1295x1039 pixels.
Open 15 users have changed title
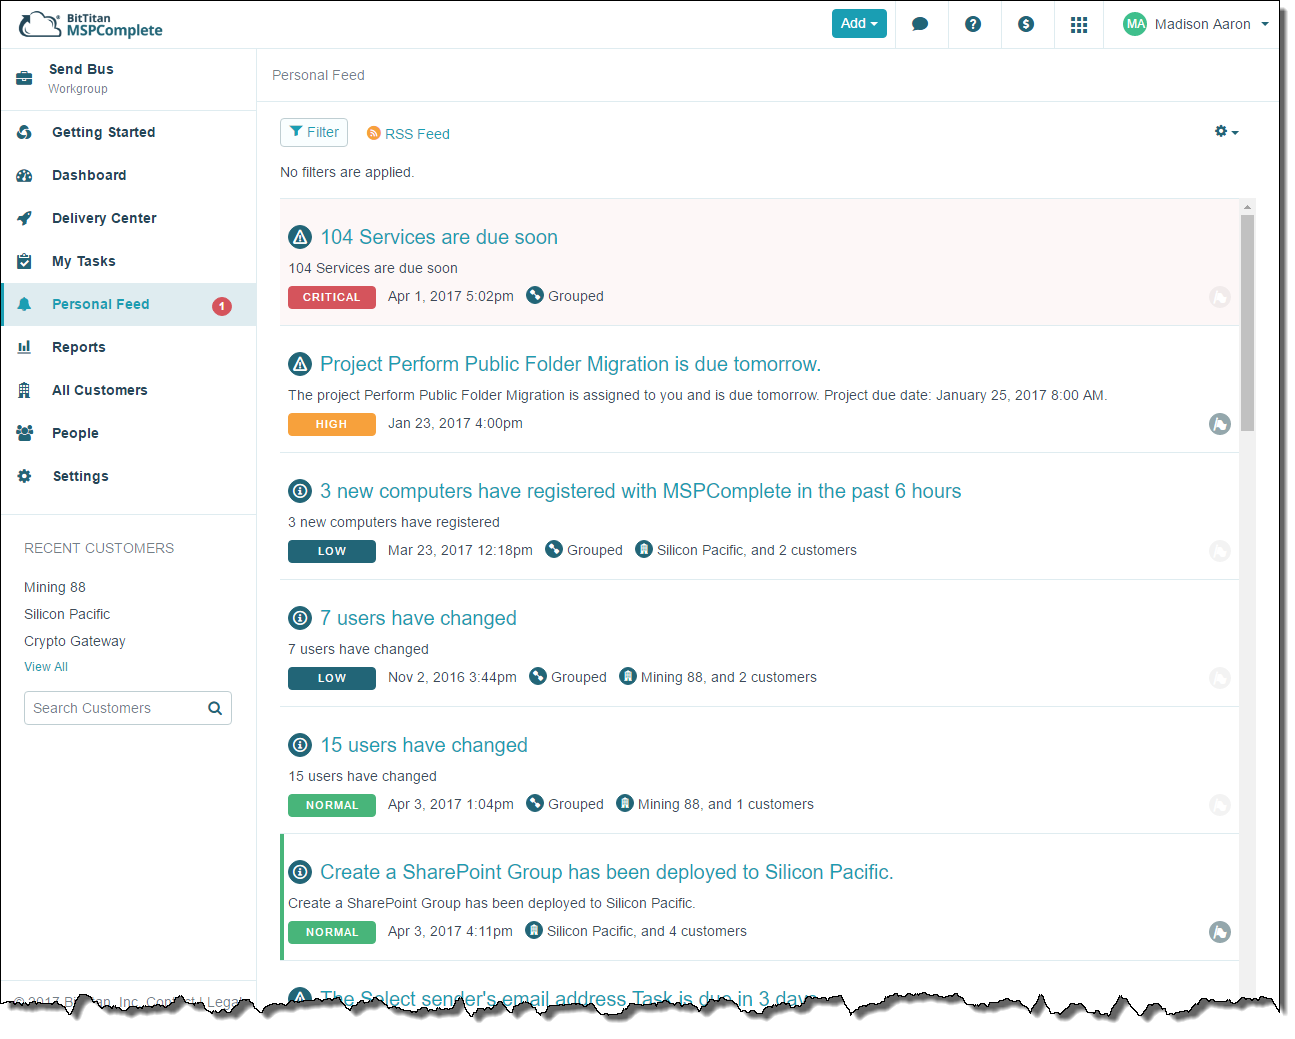pyautogui.click(x=424, y=745)
